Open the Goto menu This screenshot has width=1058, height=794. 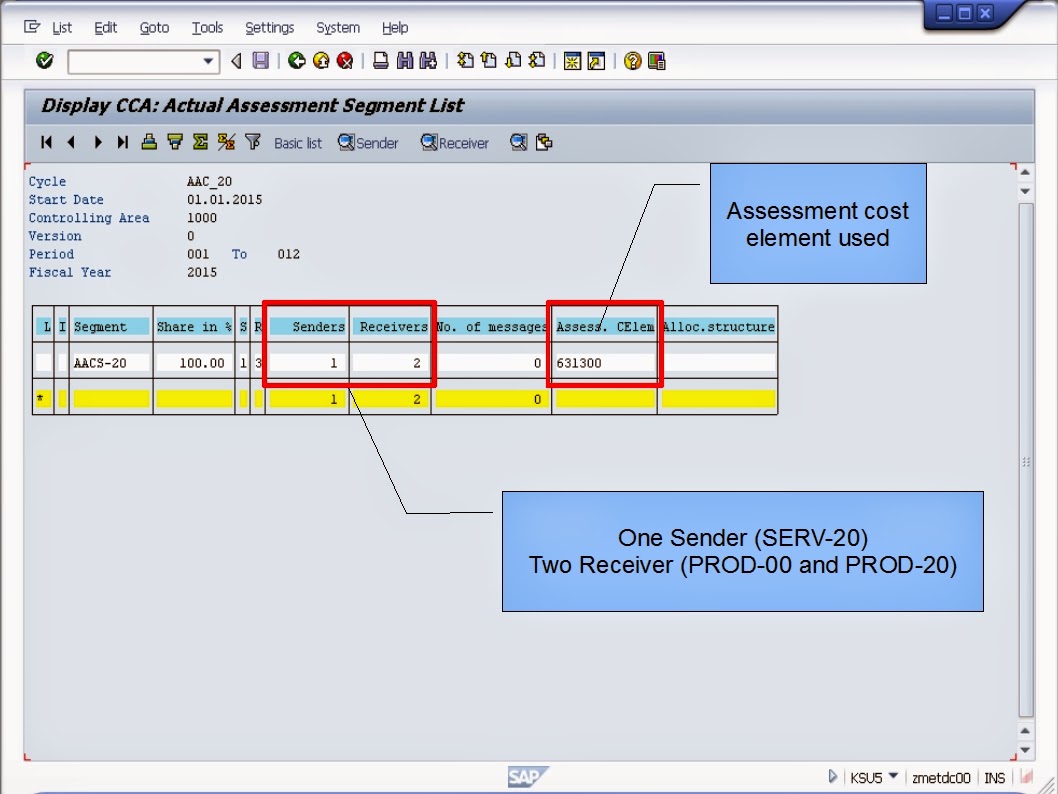click(x=154, y=28)
